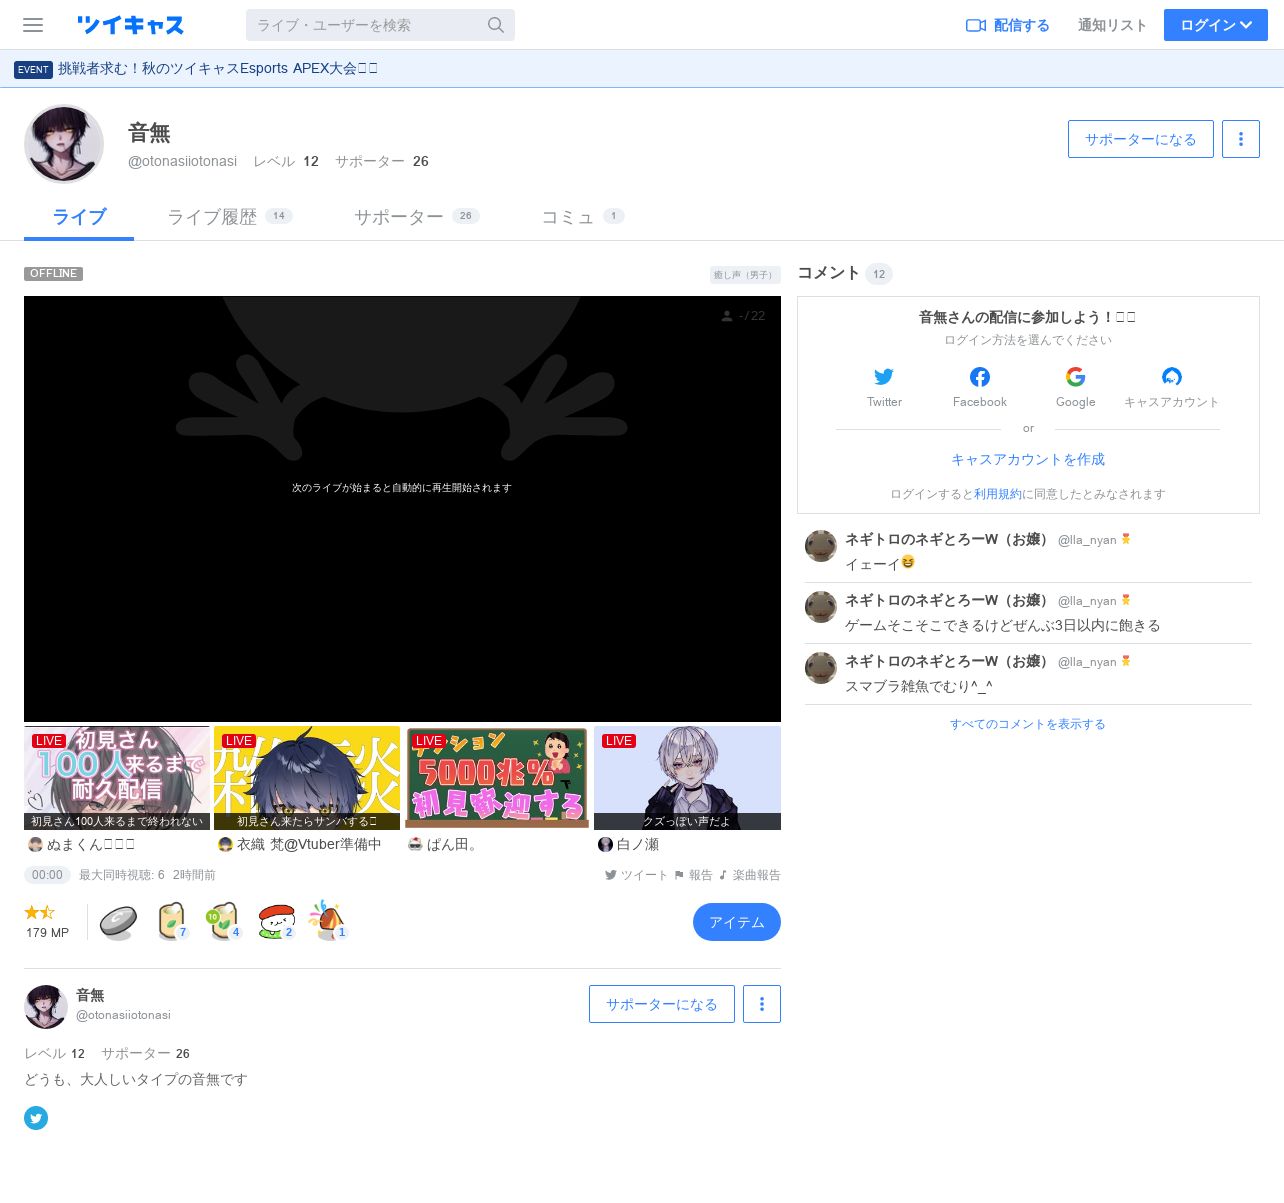This screenshot has width=1284, height=1203.
Task: Switch to the ライブ履歴 tab
Action: pos(229,217)
